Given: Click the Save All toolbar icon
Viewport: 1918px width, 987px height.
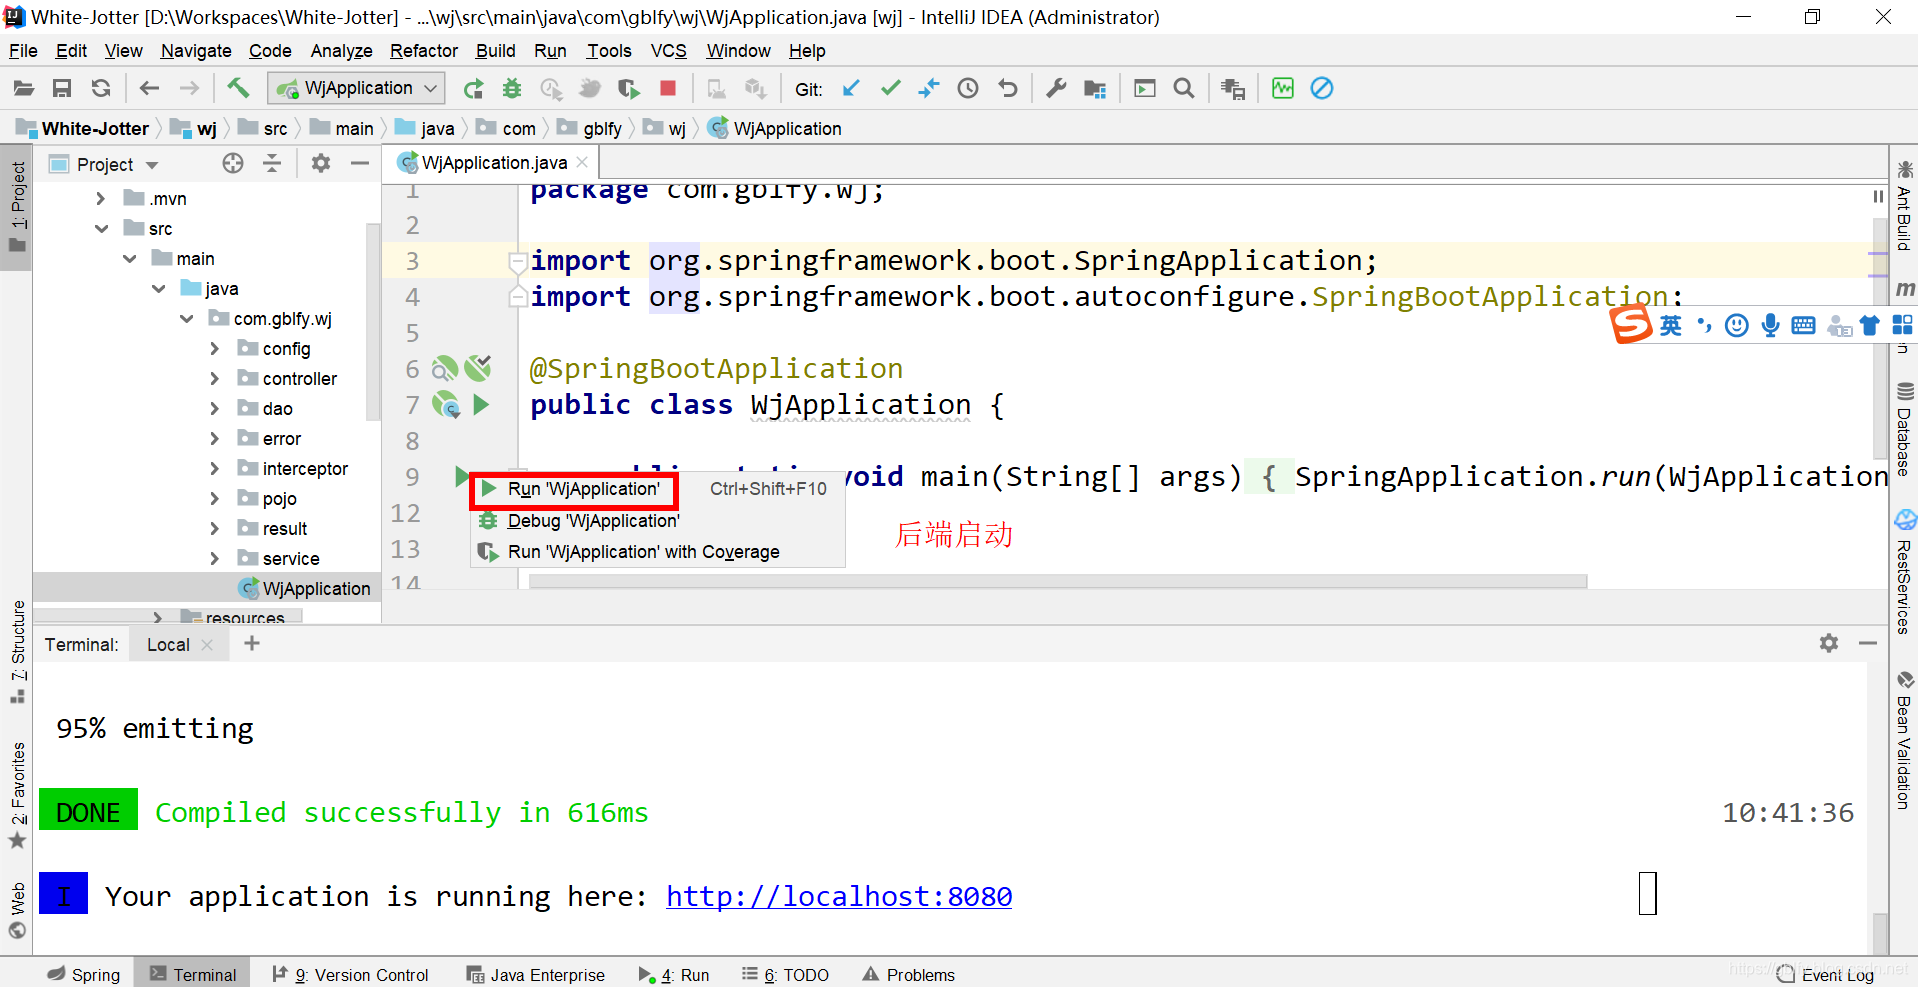Looking at the screenshot, I should coord(62,89).
